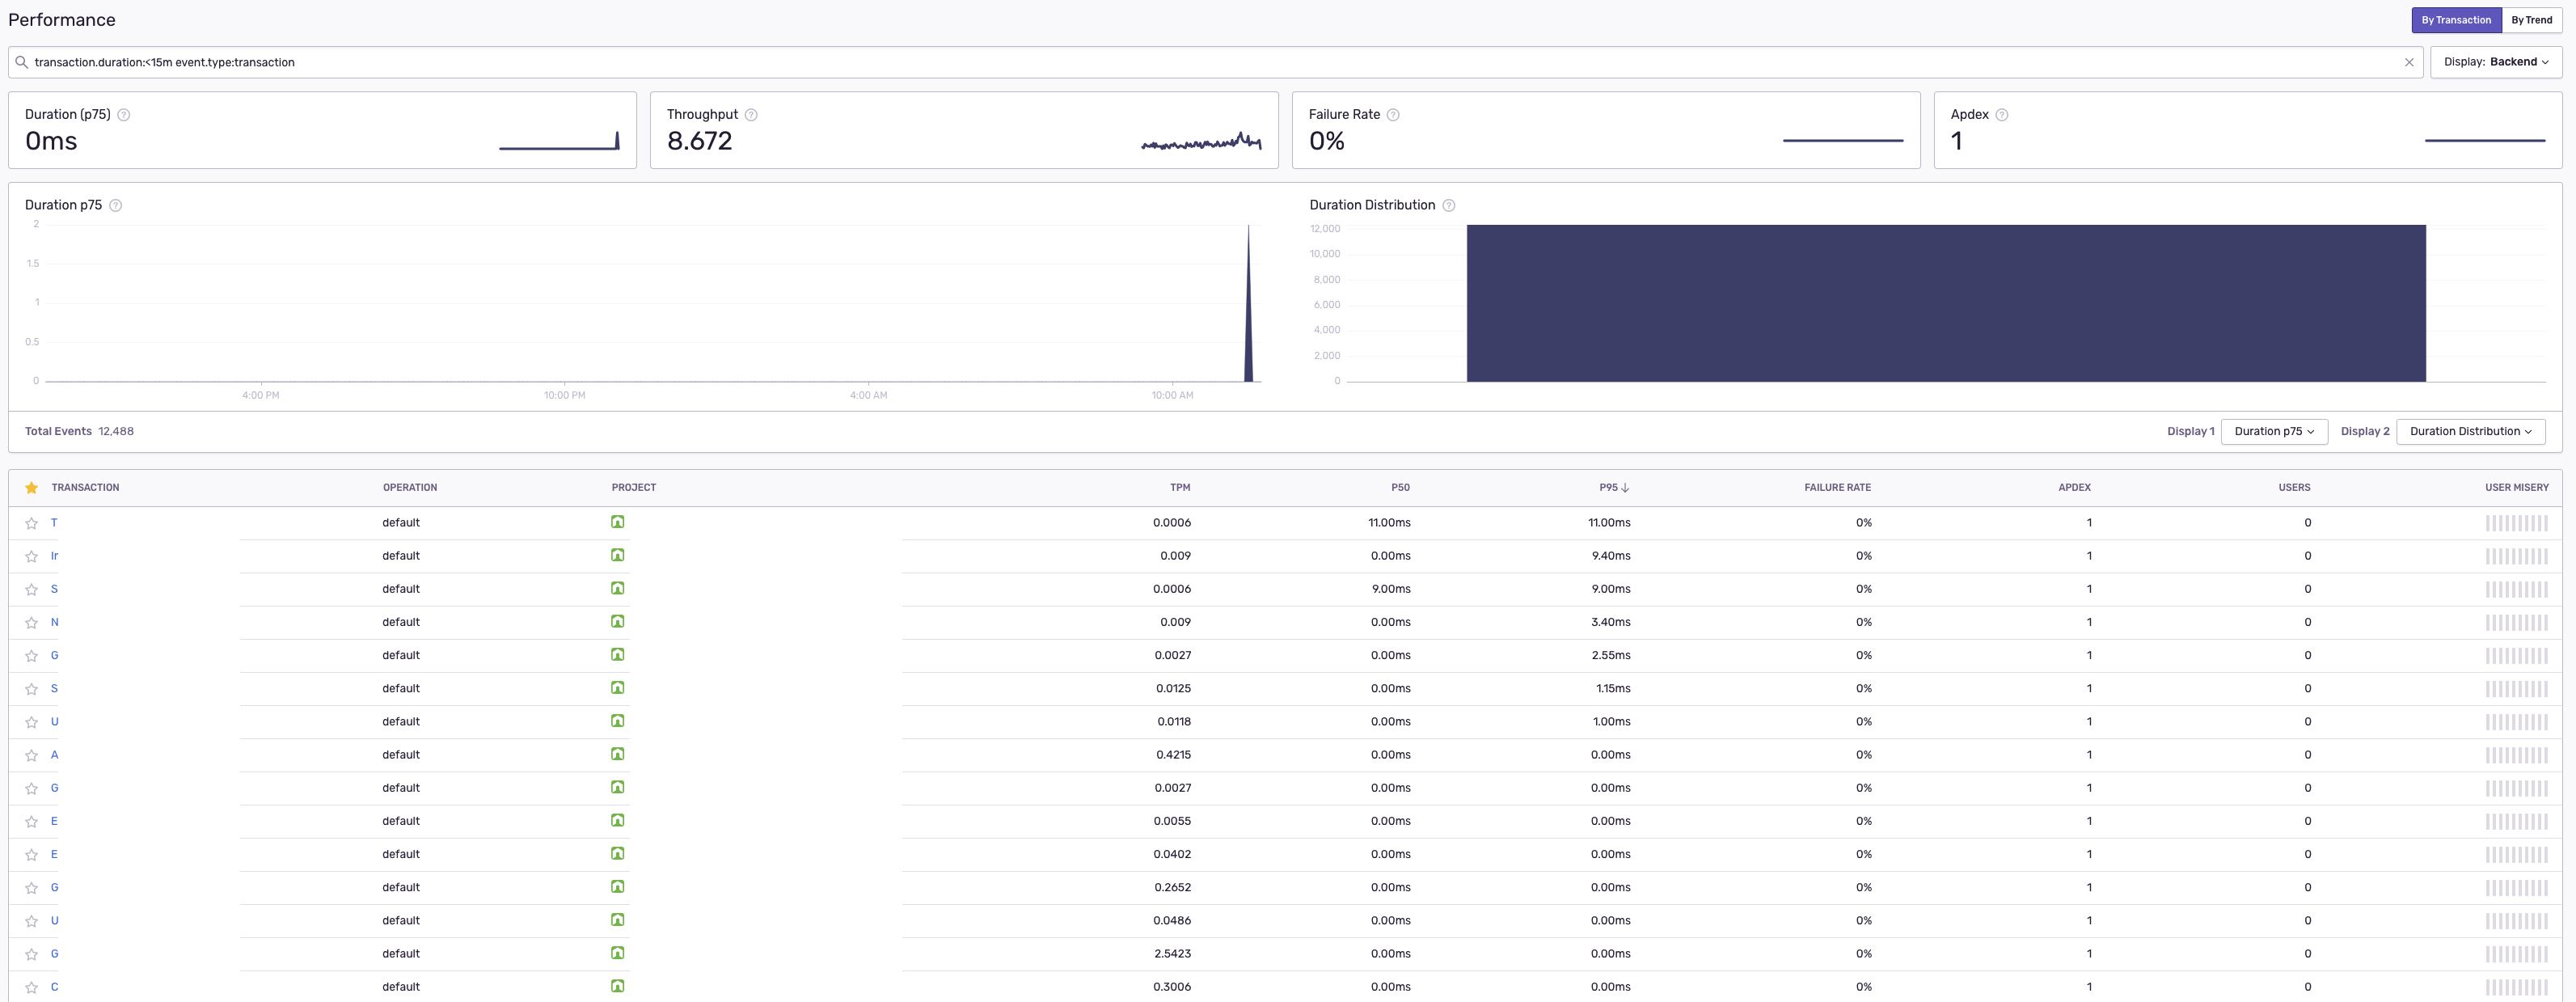Sort by the USERS column header
Viewport: 2576px width, 1002px height.
point(2294,488)
